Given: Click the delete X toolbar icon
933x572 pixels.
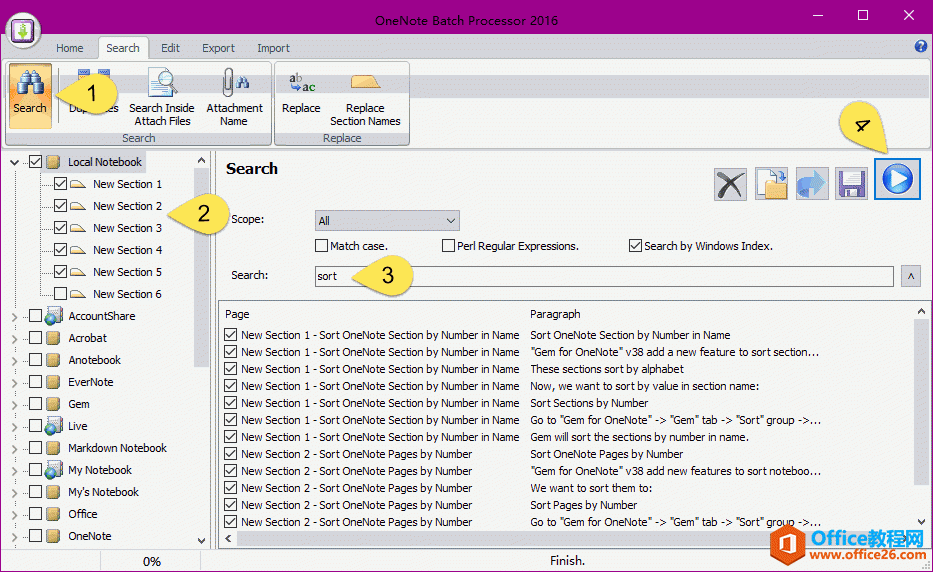Looking at the screenshot, I should [x=730, y=184].
